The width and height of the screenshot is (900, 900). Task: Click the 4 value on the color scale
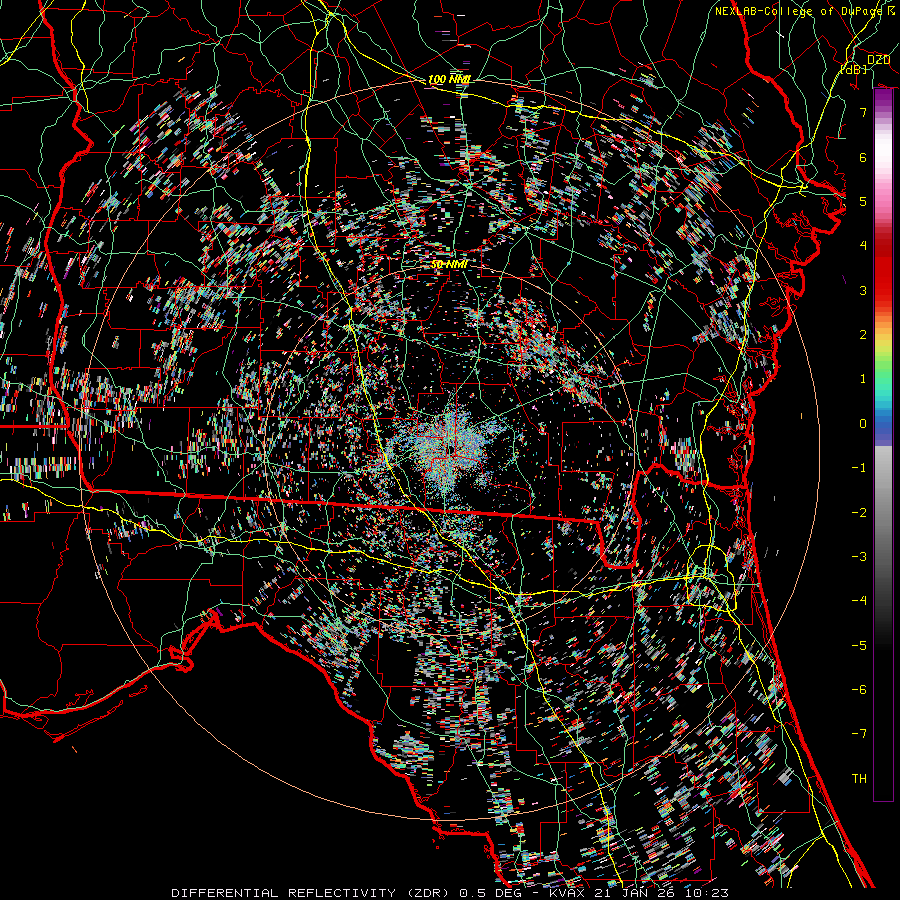point(863,246)
